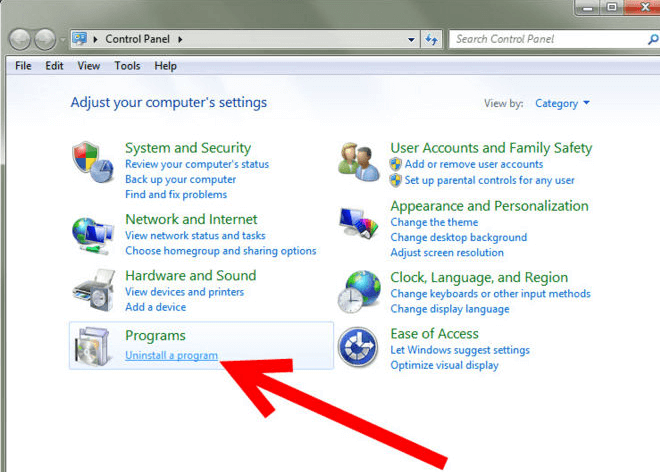Open Ease of Access category
The width and height of the screenshot is (660, 472).
coord(434,334)
